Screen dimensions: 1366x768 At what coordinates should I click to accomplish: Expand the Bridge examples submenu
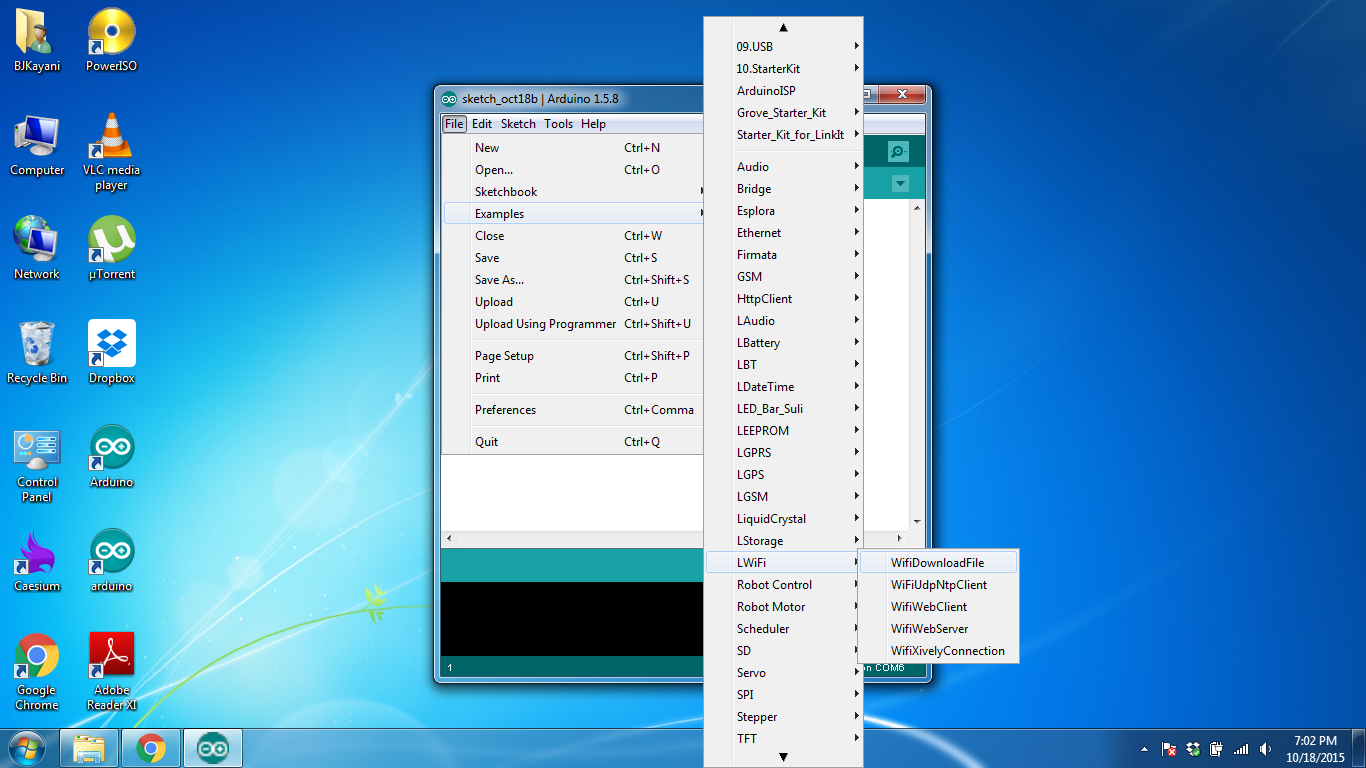click(x=783, y=189)
